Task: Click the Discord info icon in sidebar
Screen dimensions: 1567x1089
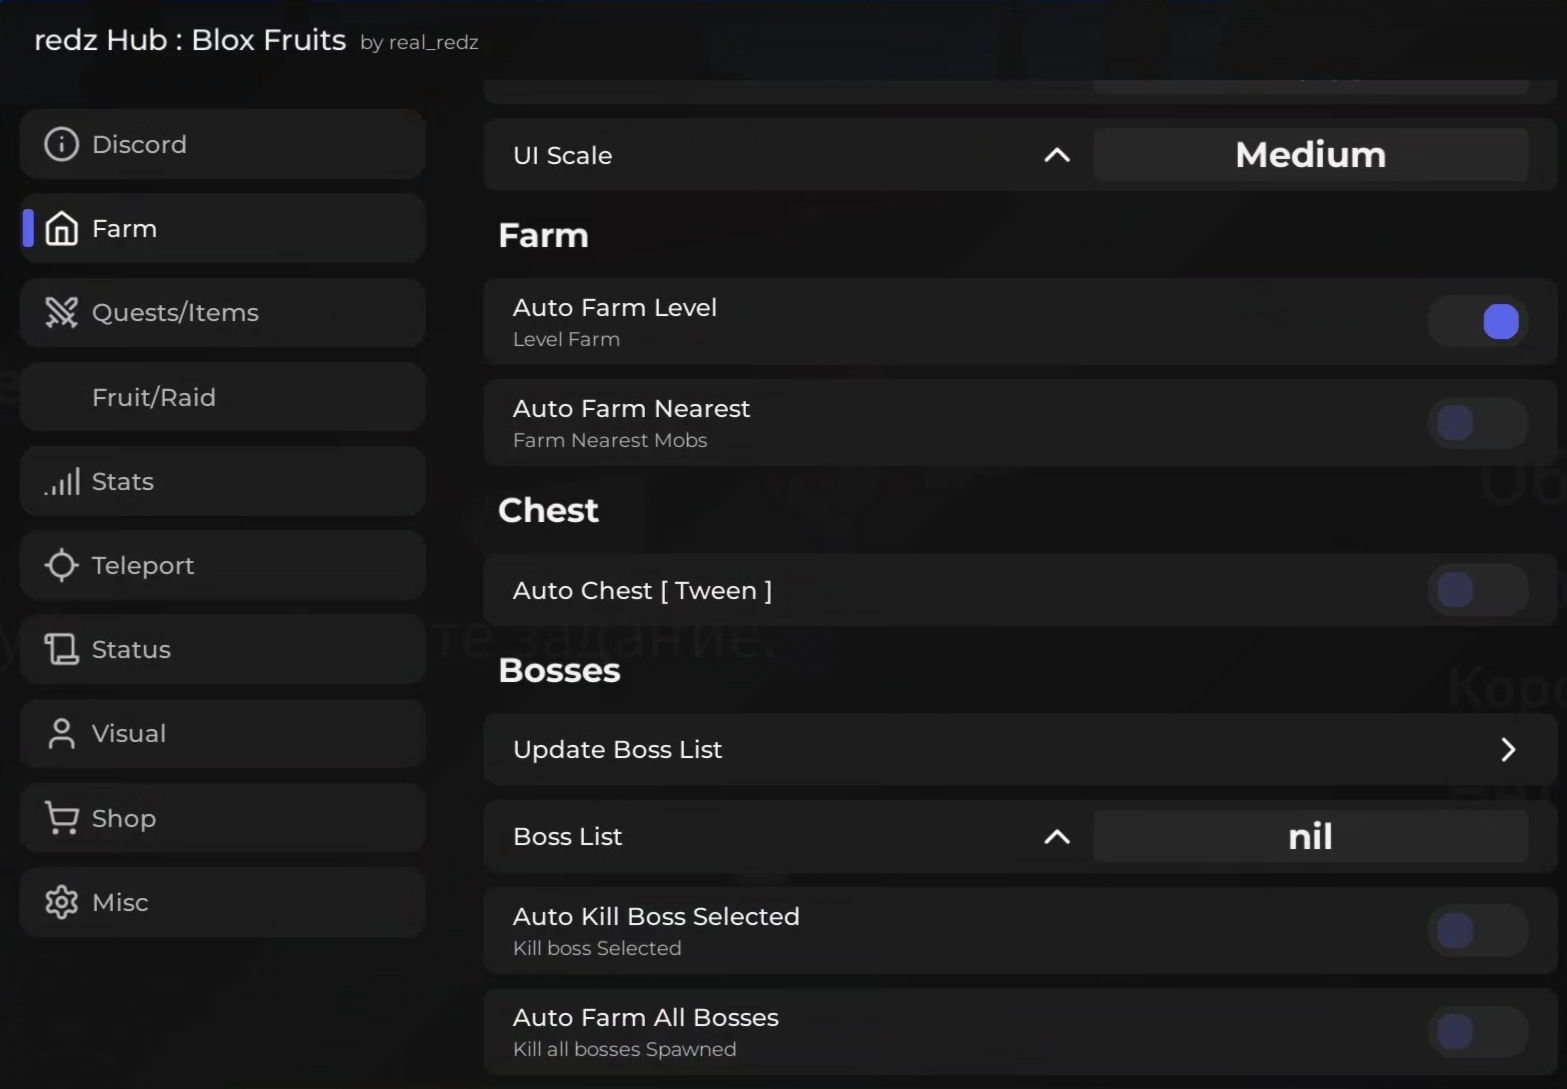Action: (x=61, y=144)
